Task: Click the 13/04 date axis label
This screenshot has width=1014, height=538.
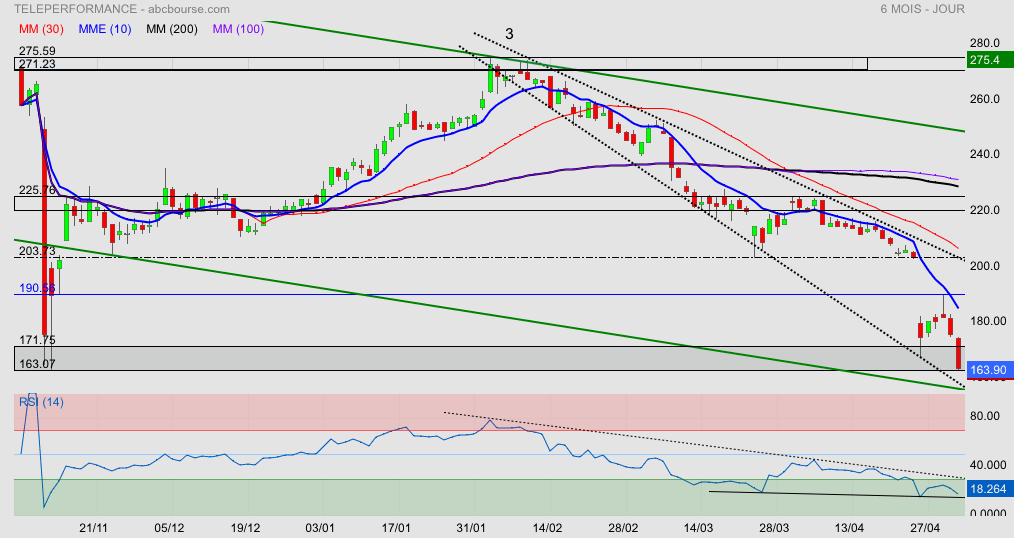Action: click(x=850, y=528)
